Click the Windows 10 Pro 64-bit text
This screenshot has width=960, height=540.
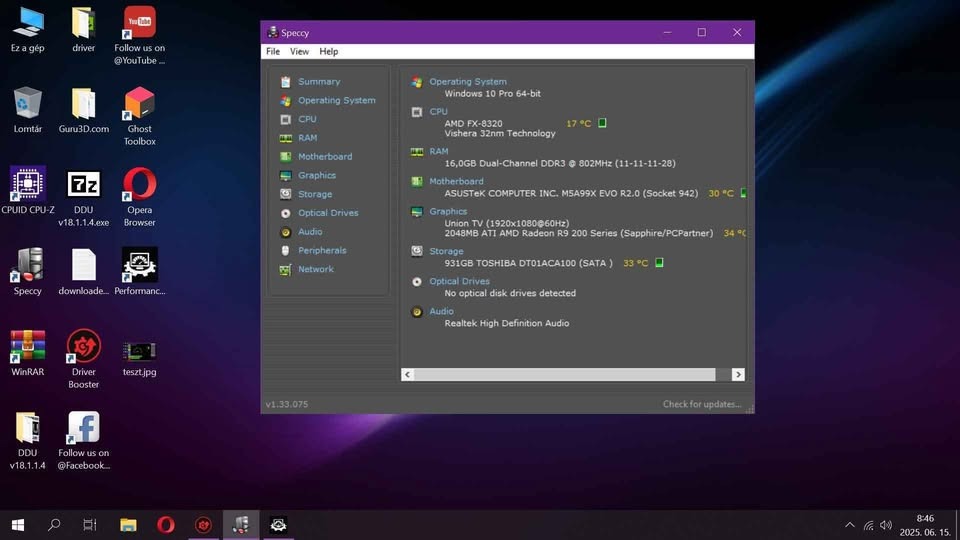(x=492, y=94)
